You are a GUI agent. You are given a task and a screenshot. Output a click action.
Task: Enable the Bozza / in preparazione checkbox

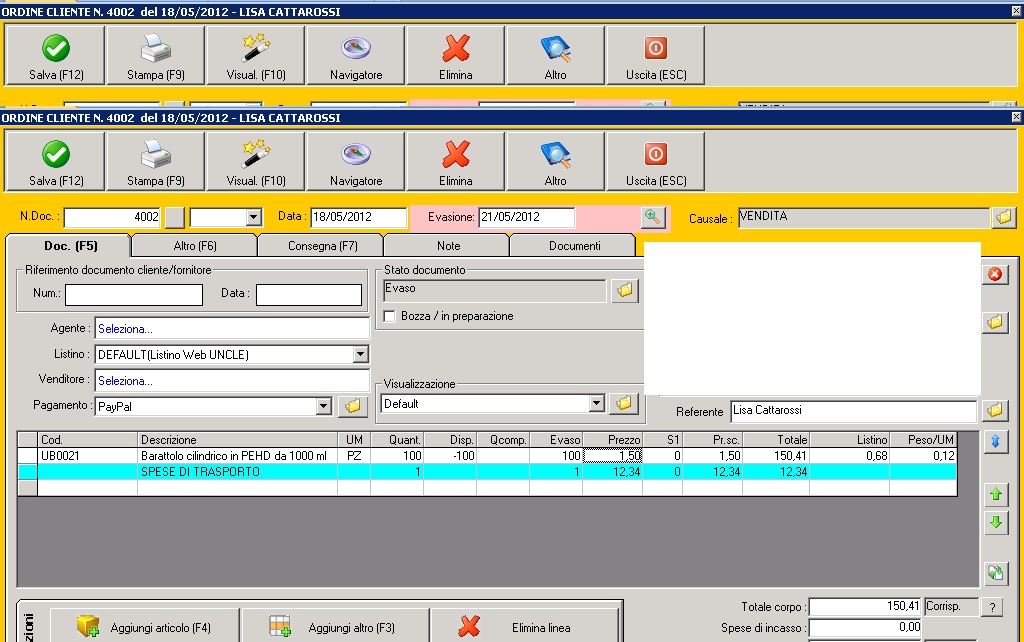(x=391, y=316)
